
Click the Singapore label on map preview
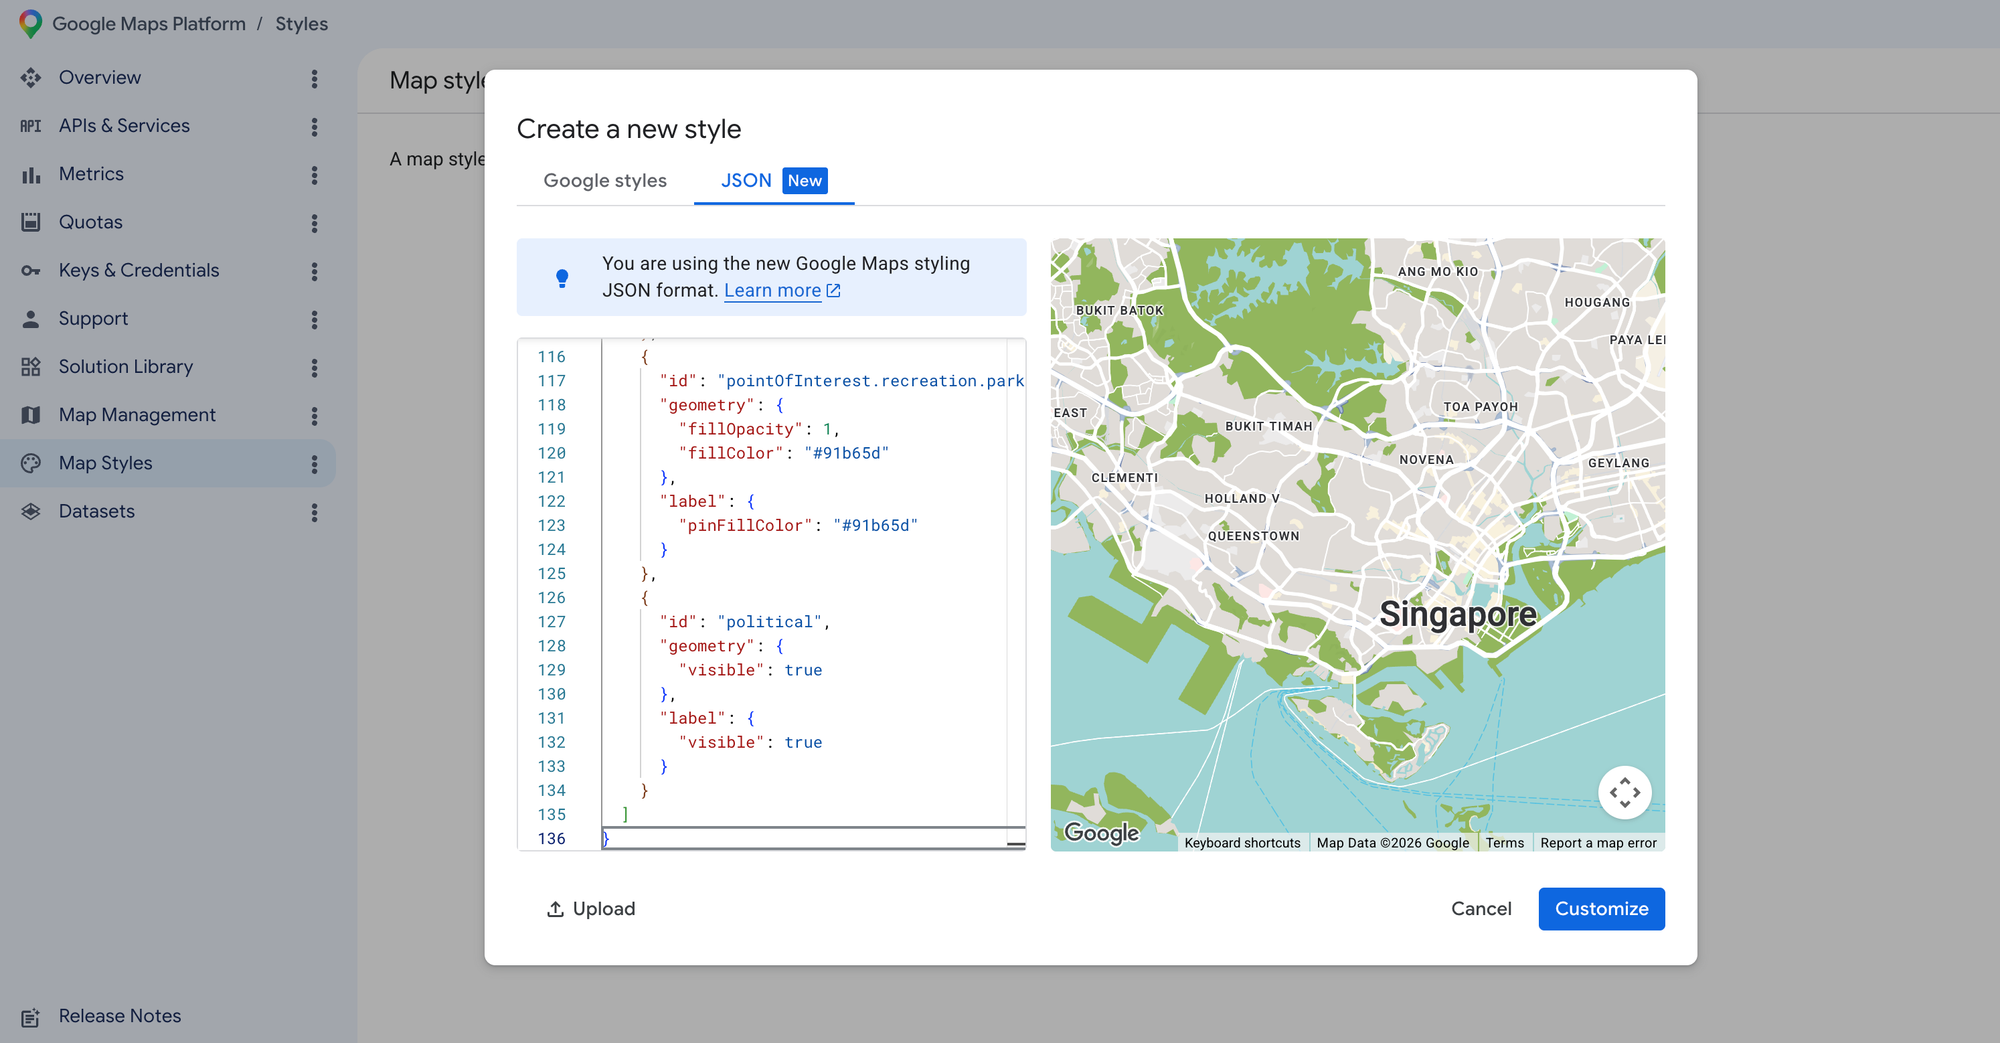(1457, 614)
